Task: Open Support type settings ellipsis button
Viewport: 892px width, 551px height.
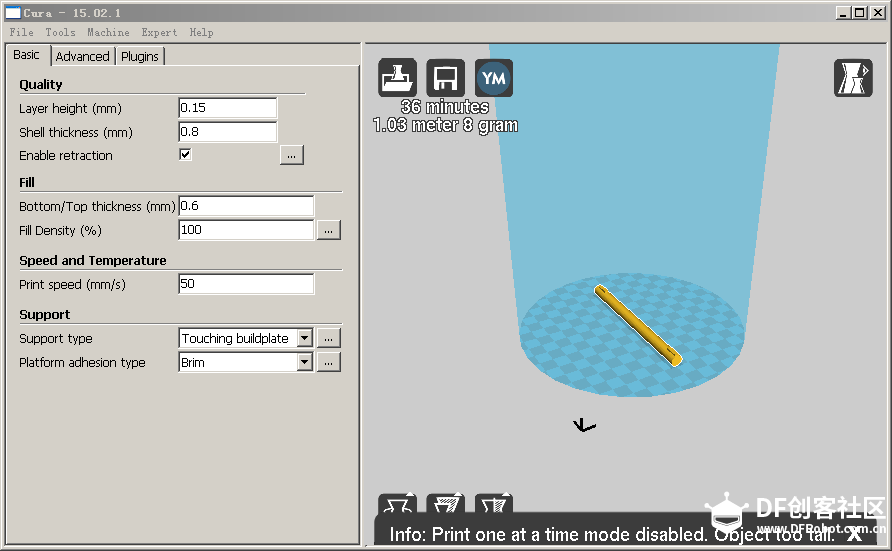Action: 328,338
